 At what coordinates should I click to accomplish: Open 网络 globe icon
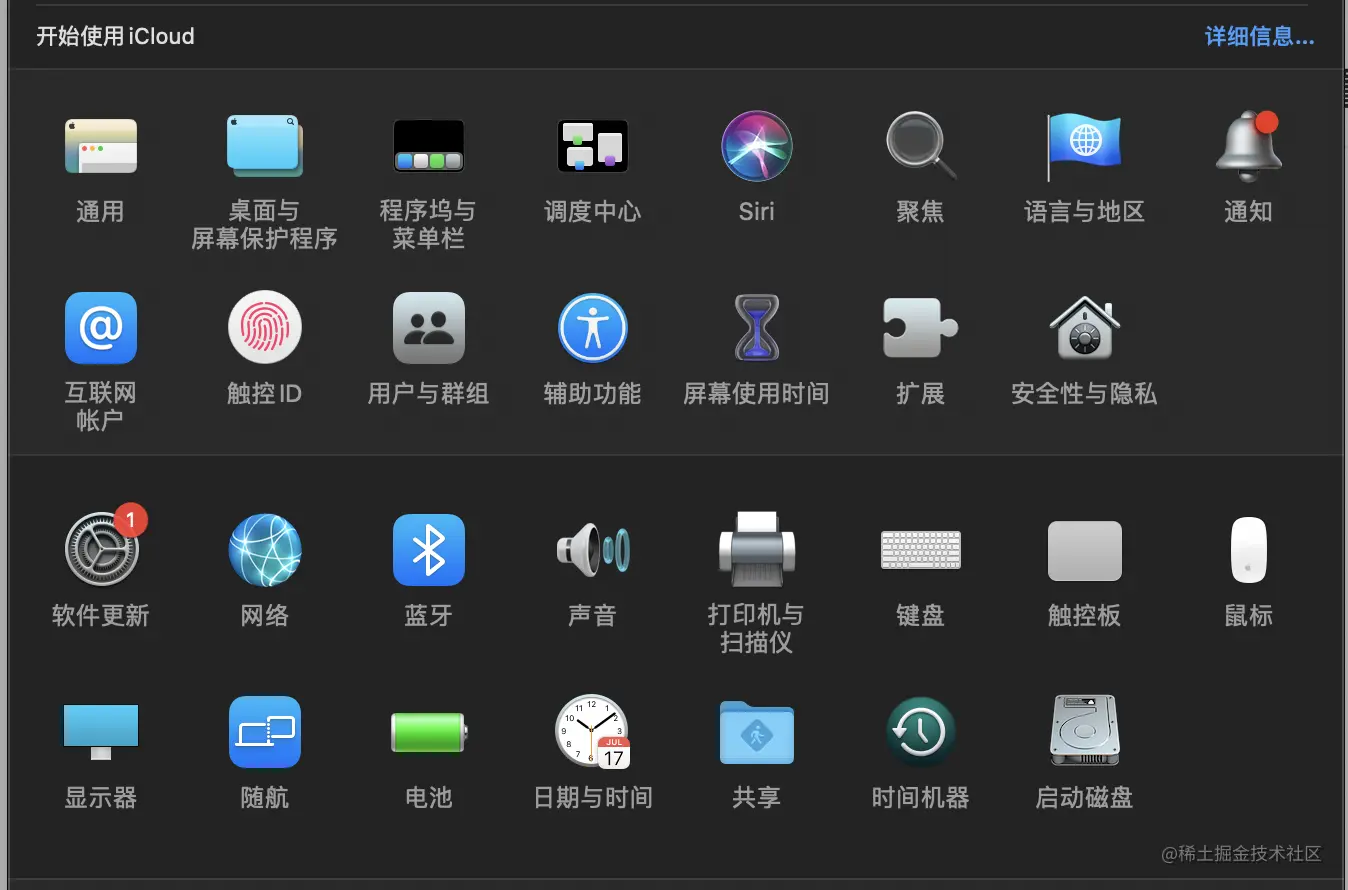265,550
